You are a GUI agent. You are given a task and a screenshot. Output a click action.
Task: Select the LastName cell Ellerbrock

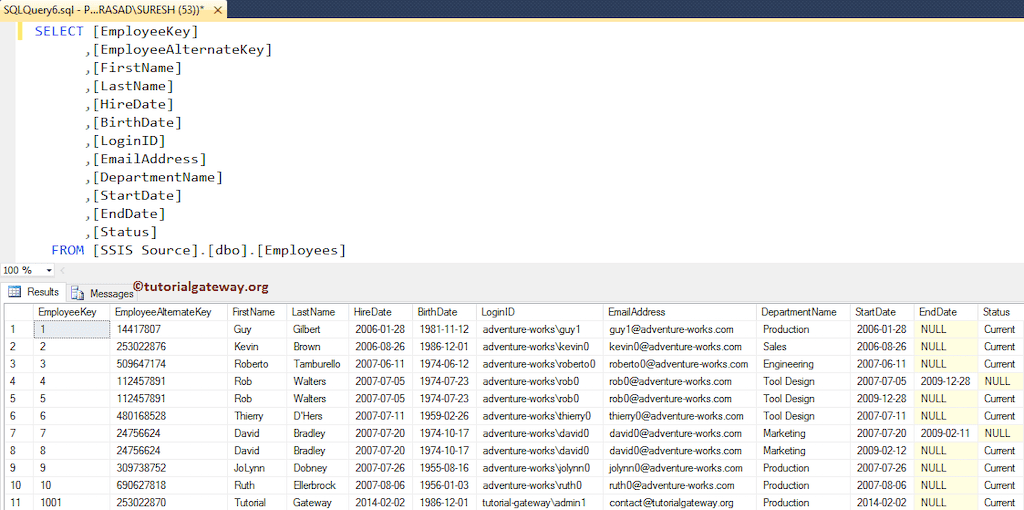(x=317, y=485)
